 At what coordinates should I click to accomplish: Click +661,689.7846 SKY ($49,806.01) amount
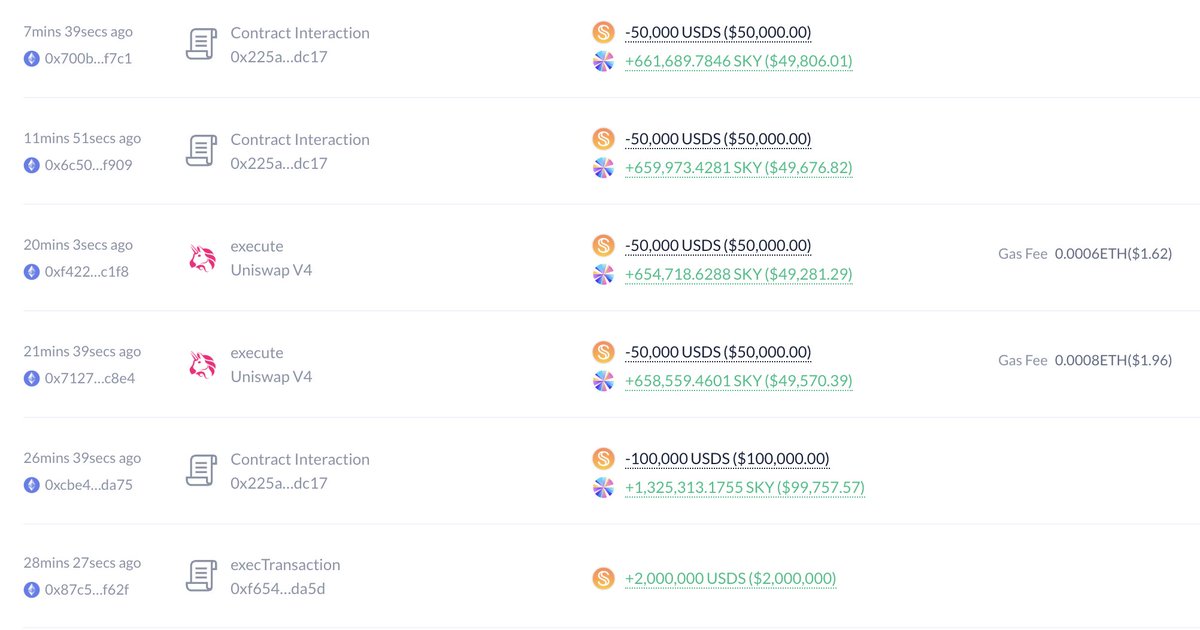click(739, 62)
